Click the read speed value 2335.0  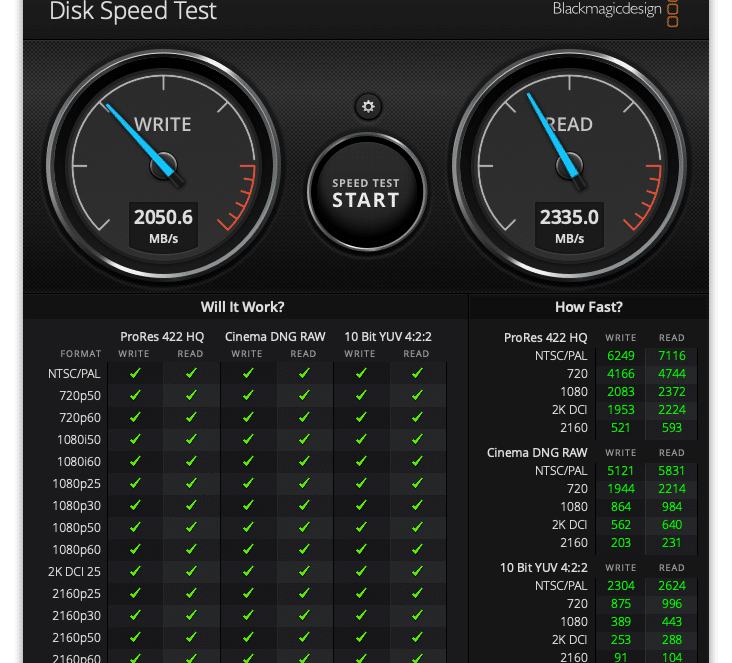[570, 217]
